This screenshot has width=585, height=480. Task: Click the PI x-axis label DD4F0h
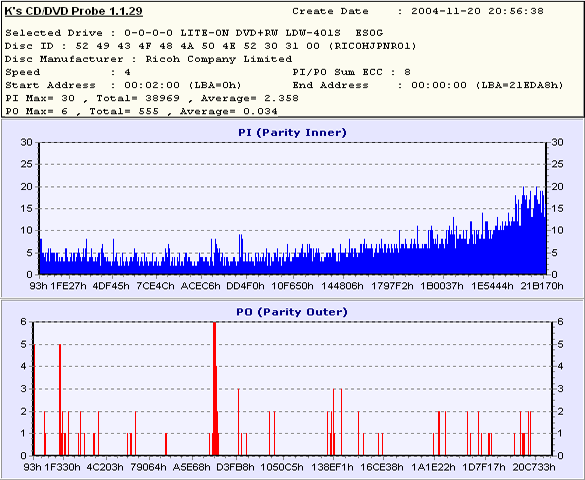245,286
